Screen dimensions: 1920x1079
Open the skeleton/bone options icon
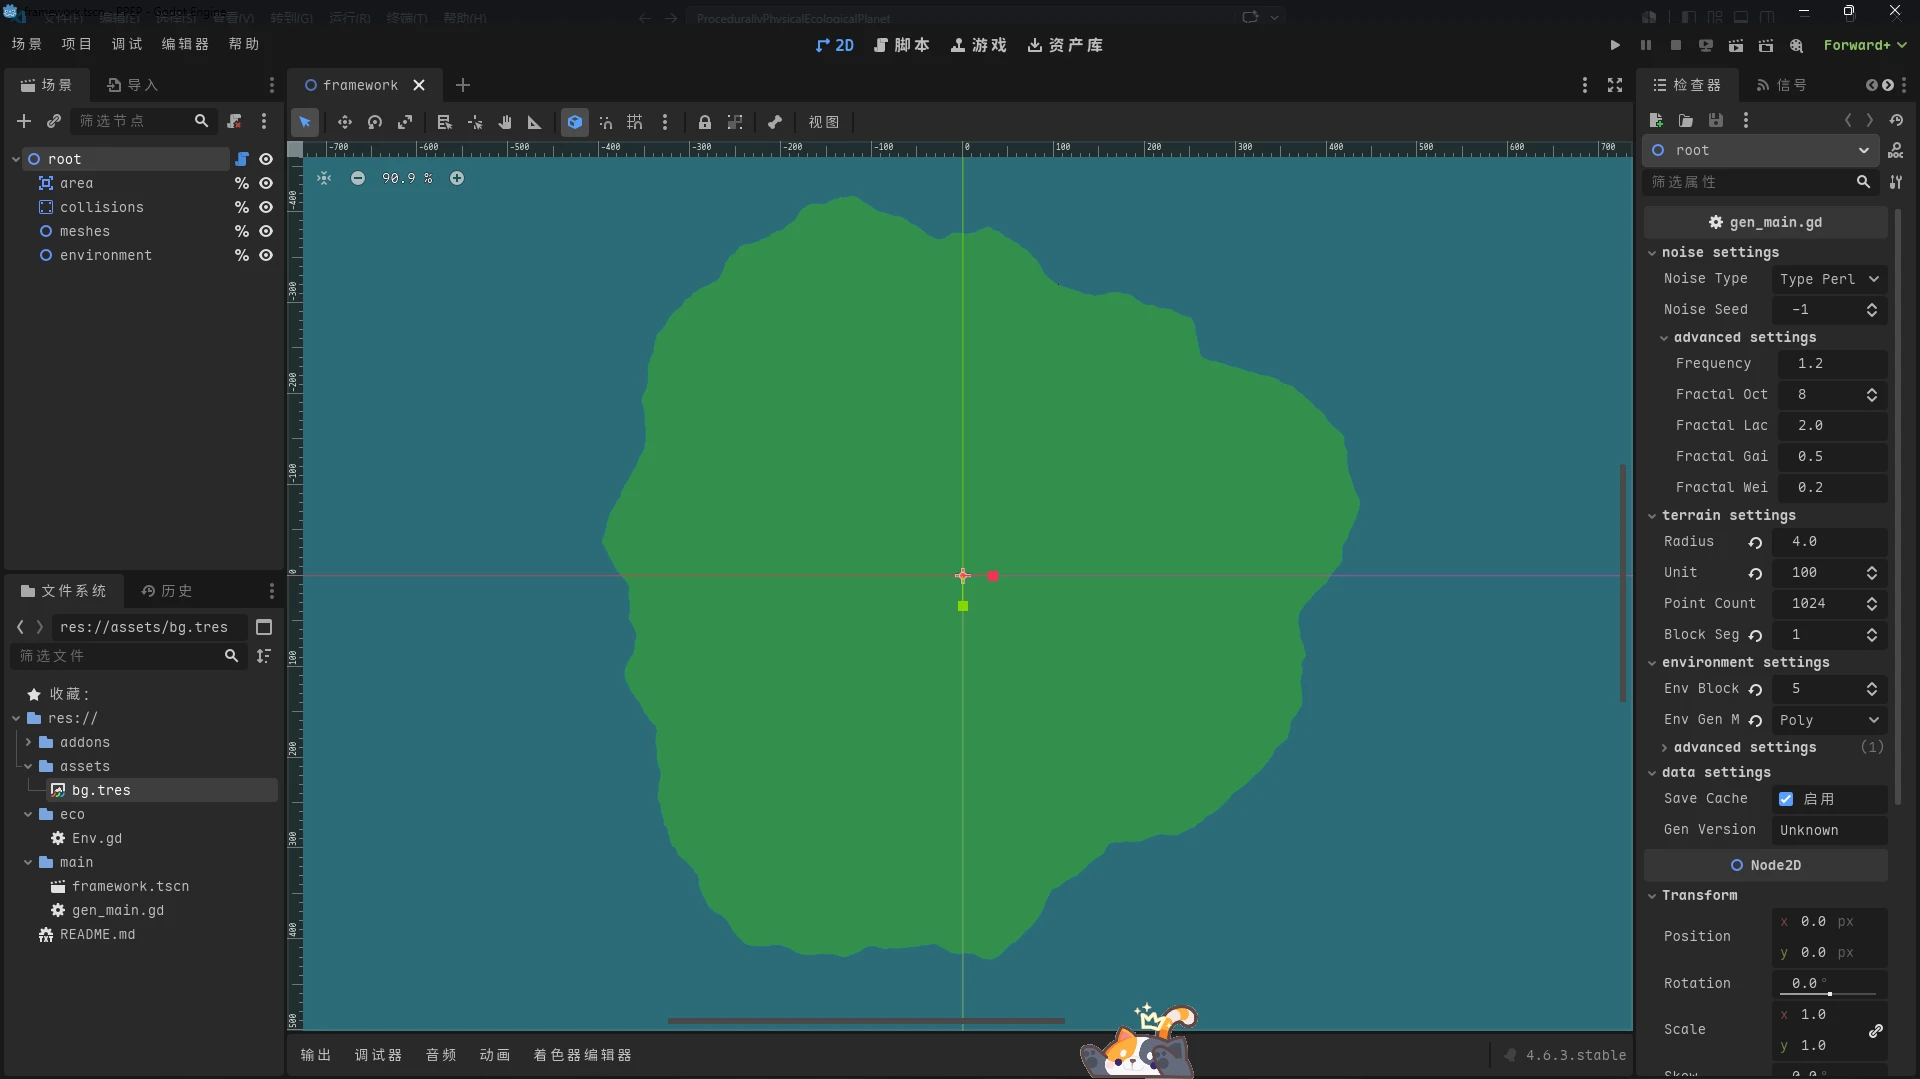tap(775, 122)
